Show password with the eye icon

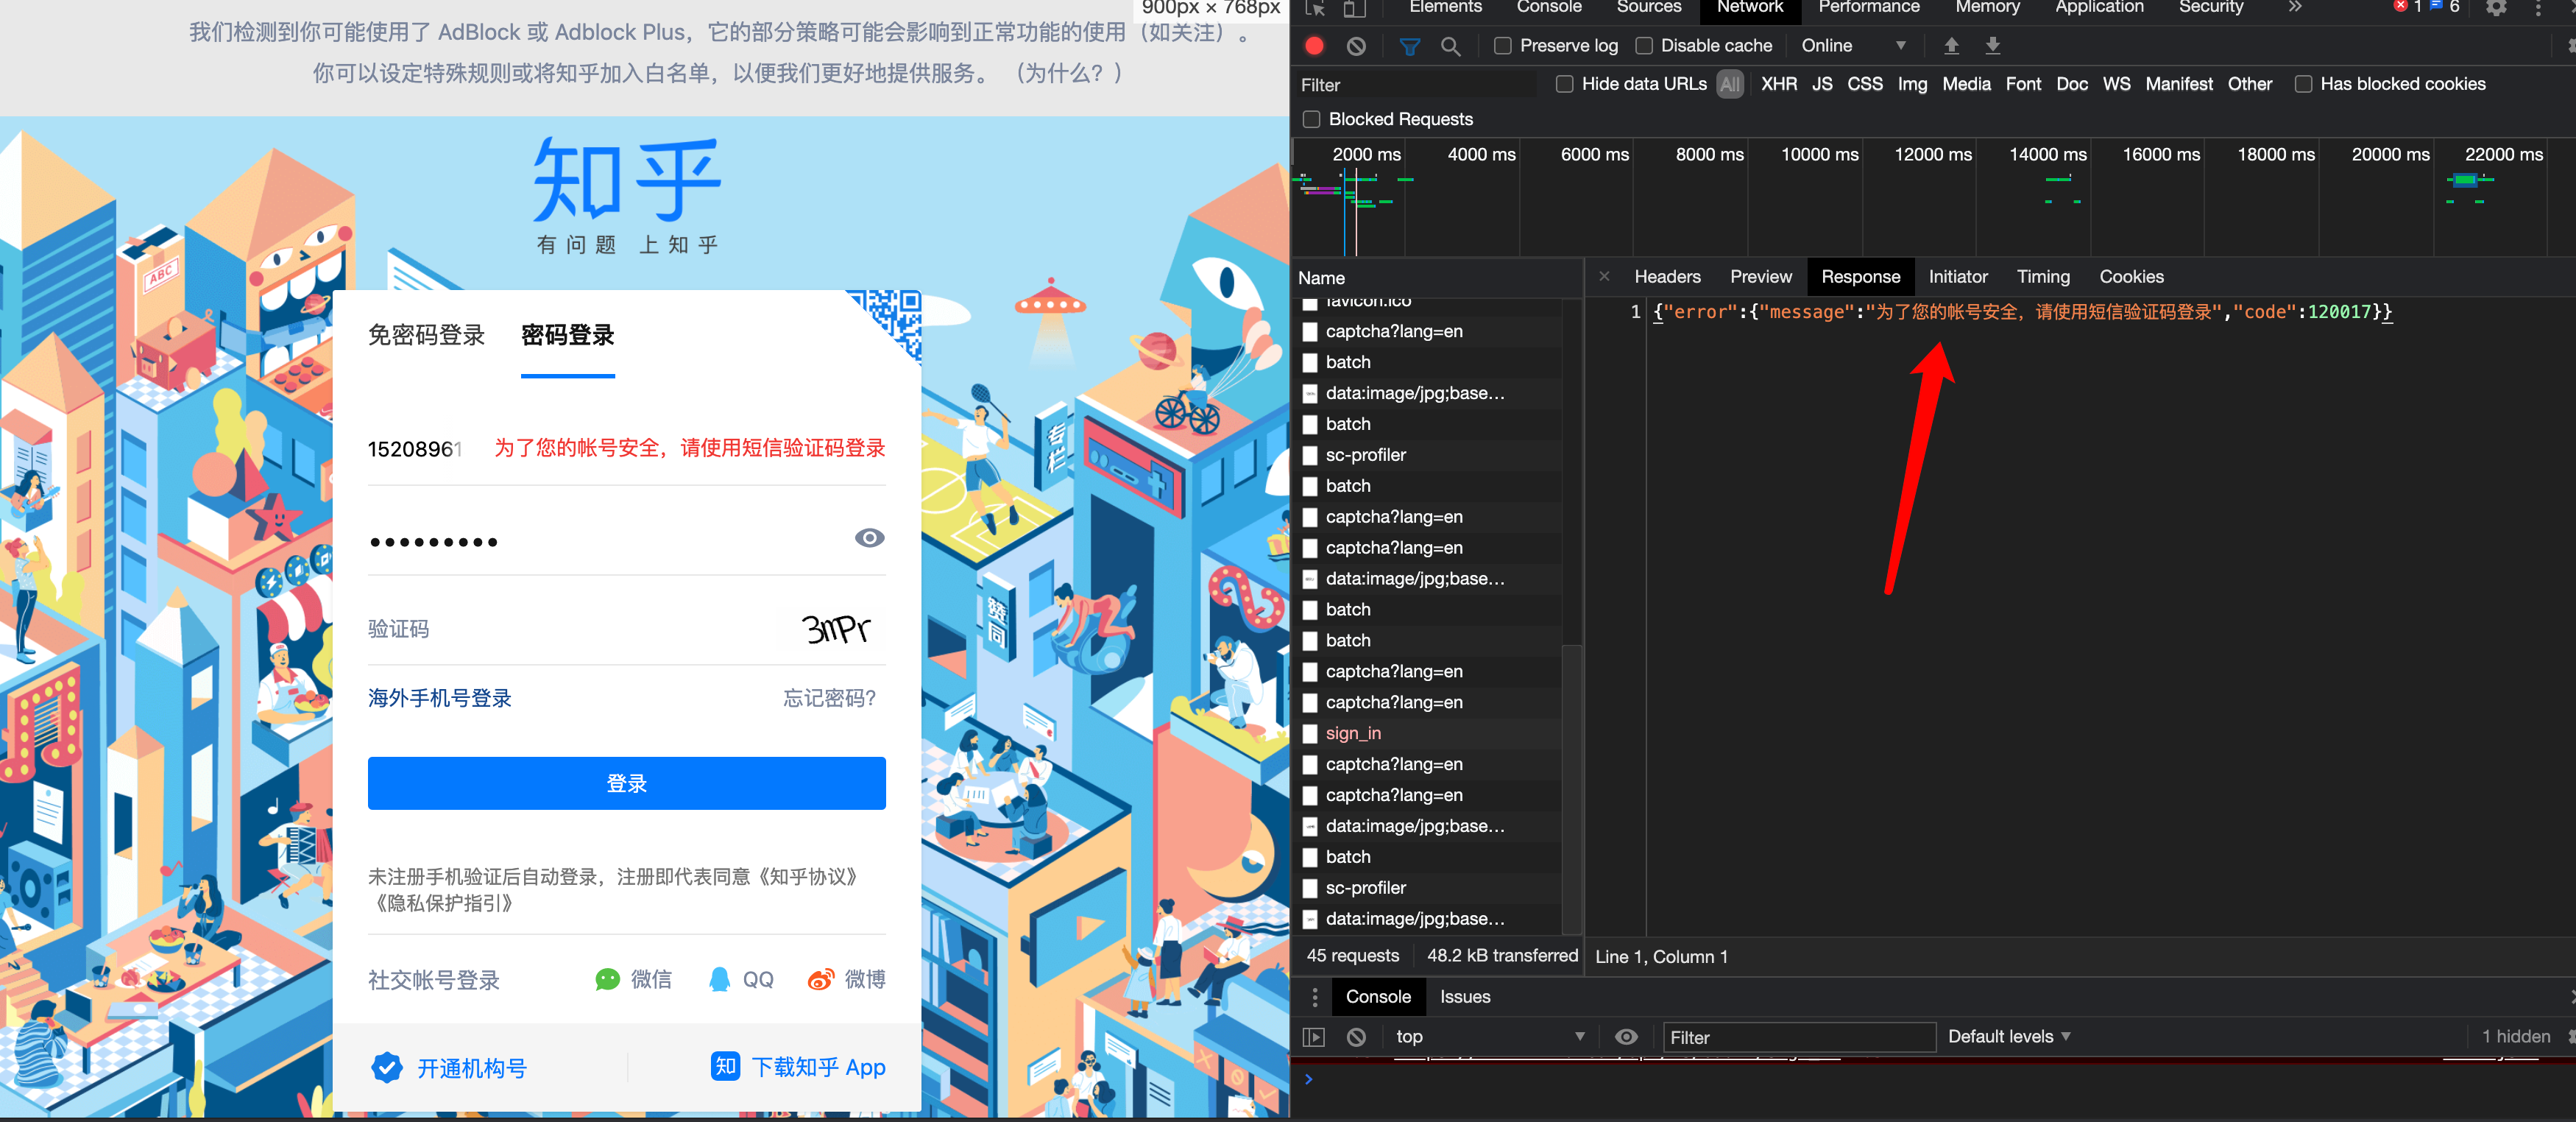point(869,538)
